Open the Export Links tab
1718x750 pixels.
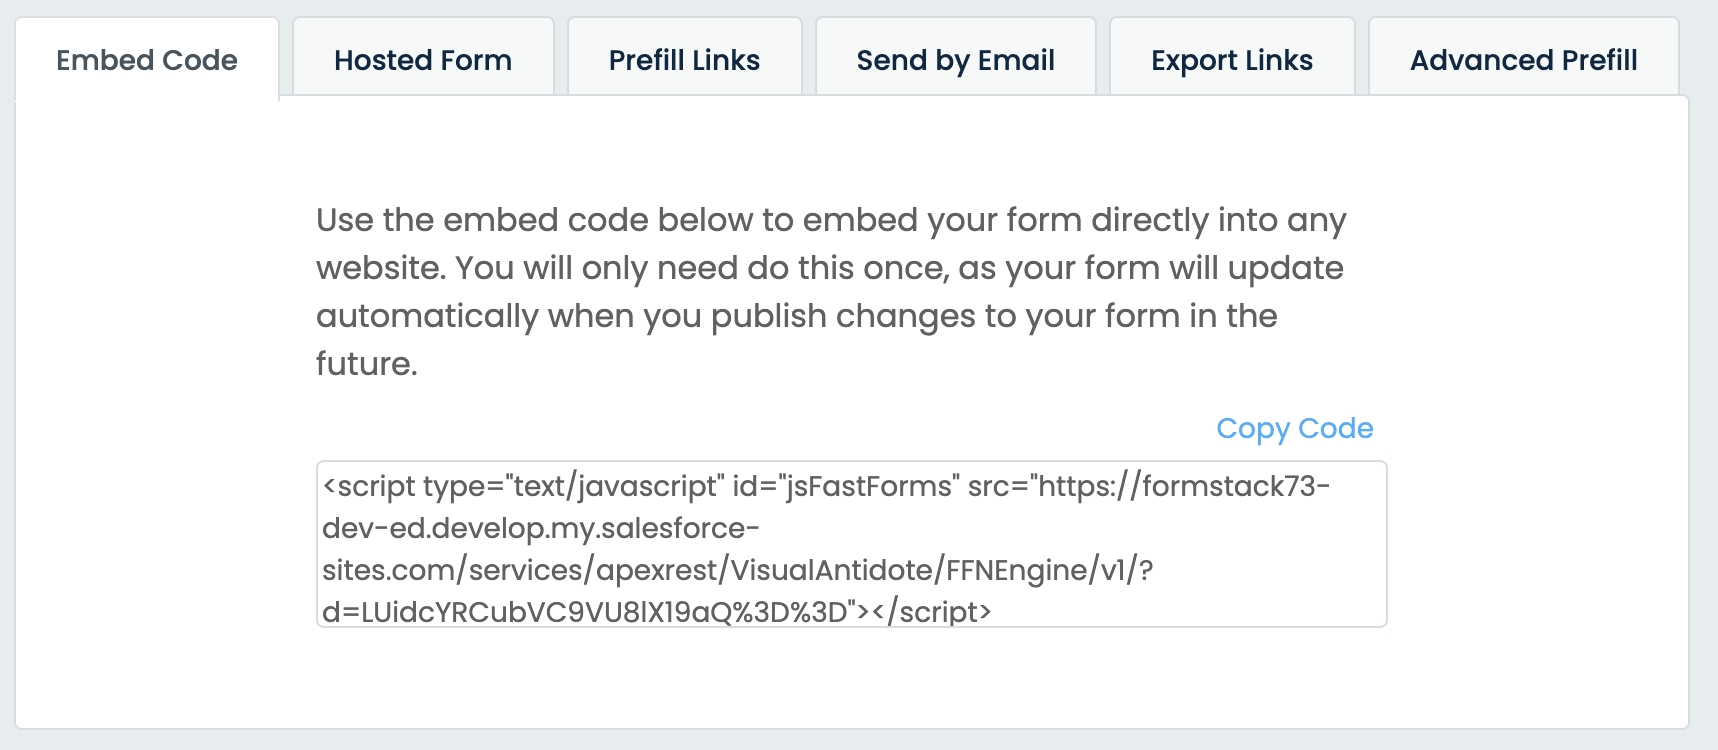click(1231, 60)
